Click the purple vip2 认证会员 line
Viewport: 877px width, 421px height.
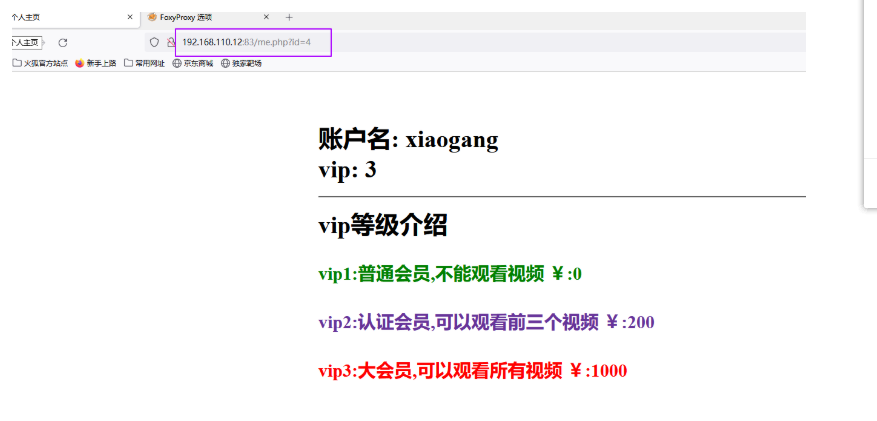click(487, 323)
